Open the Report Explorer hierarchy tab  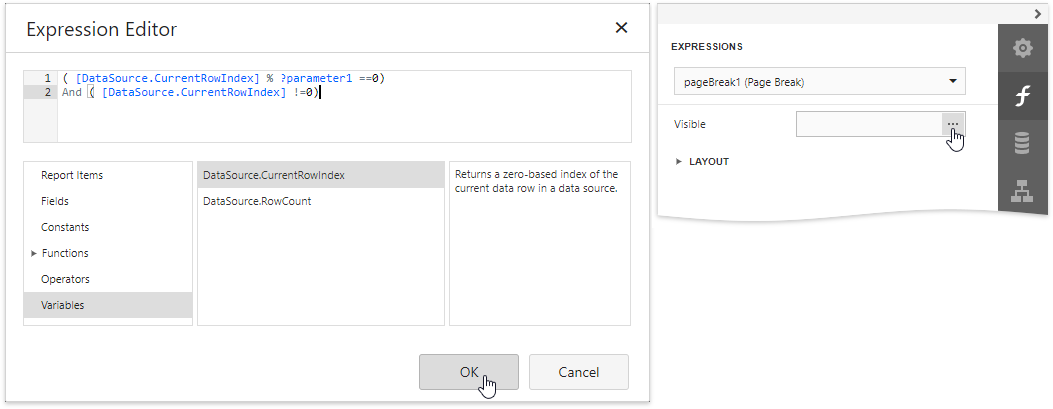point(1022,192)
